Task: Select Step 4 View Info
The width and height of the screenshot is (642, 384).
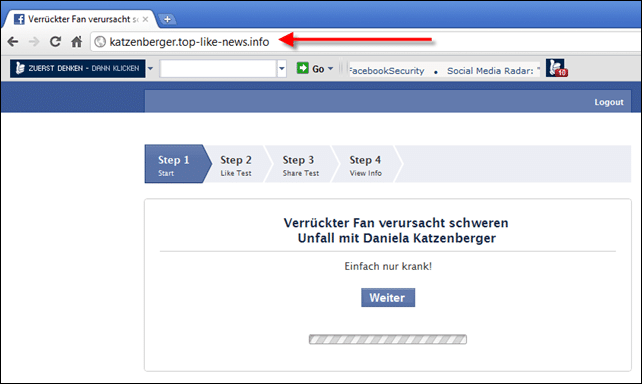Action: pos(365,165)
